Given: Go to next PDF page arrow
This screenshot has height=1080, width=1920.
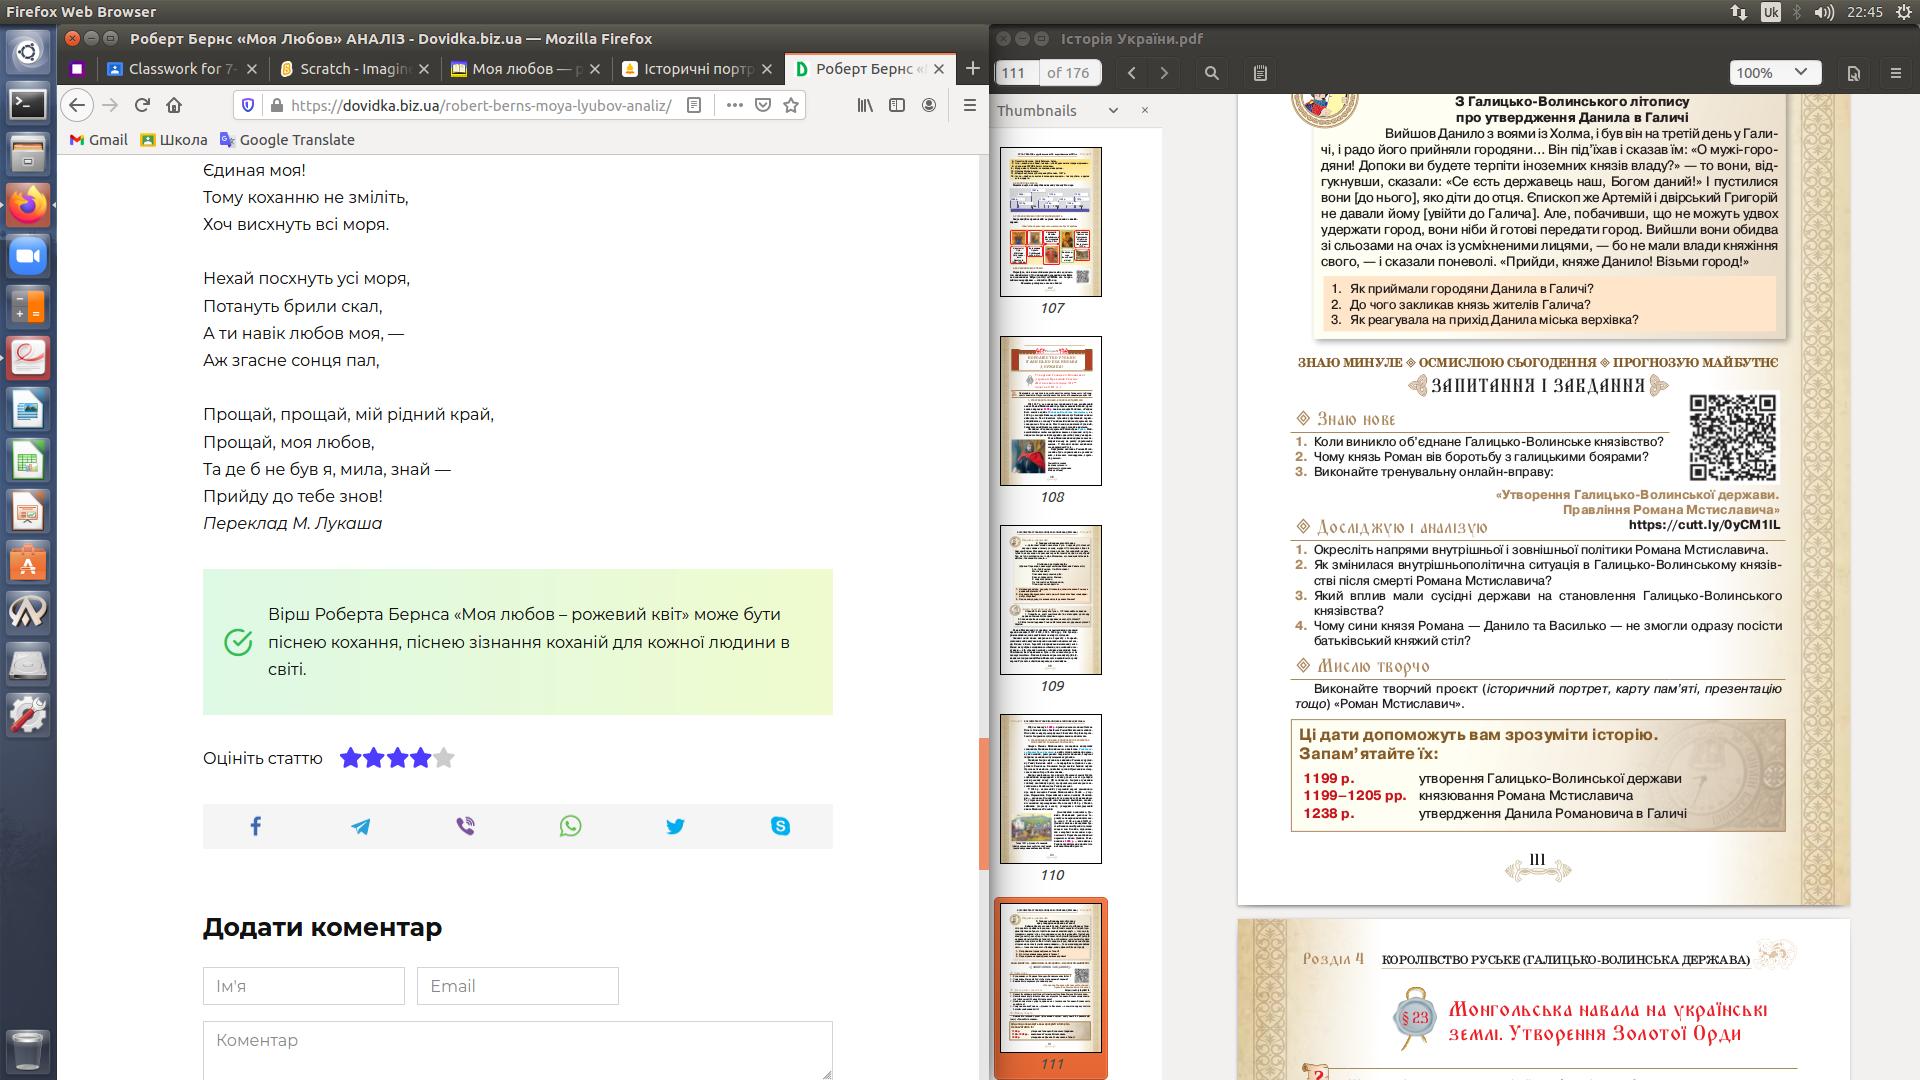Looking at the screenshot, I should pyautogui.click(x=1164, y=73).
